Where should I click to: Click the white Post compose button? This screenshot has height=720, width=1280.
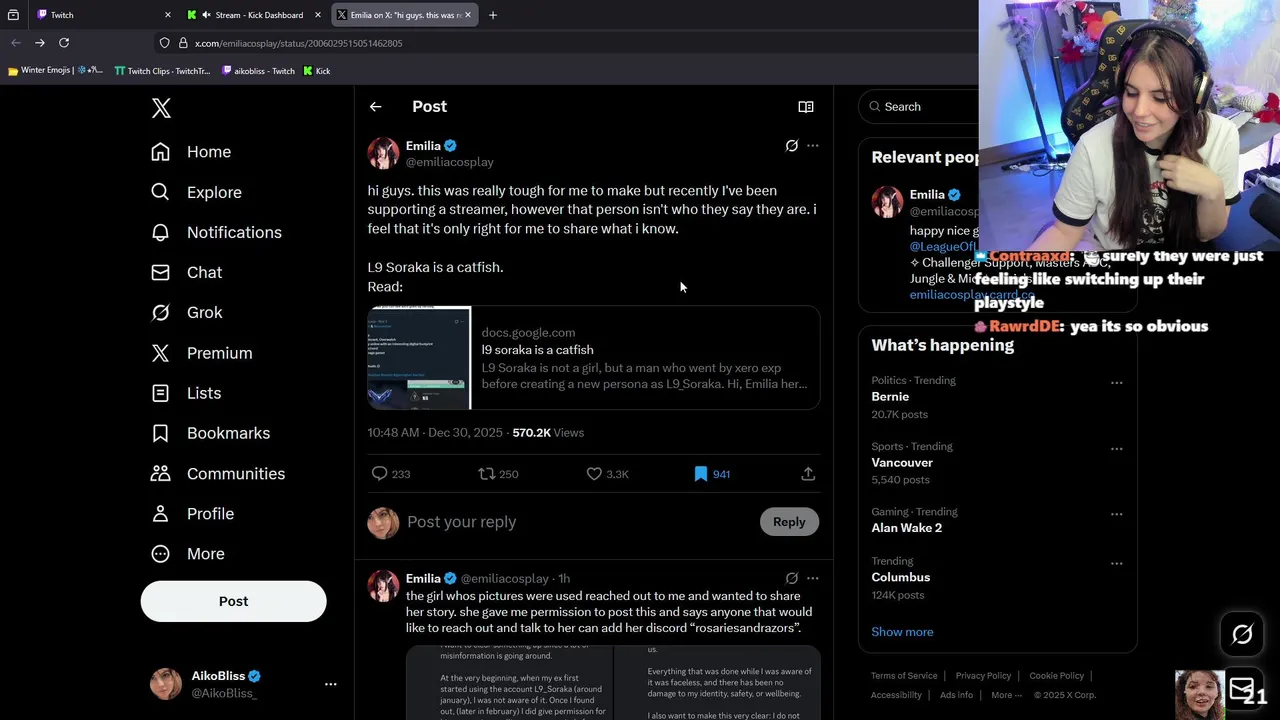point(233,601)
